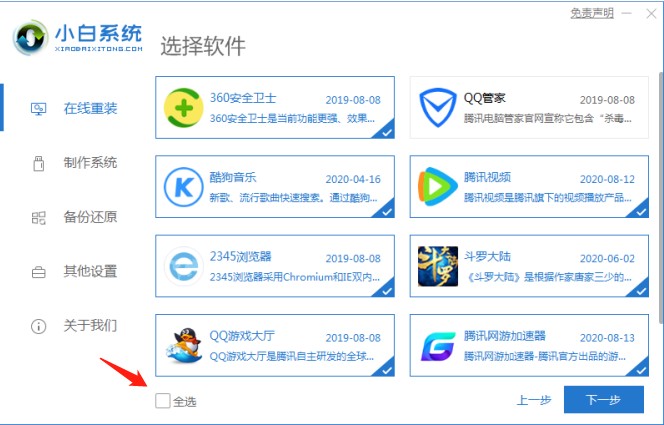
Task: Click the QQ管家 blue shield icon
Action: coord(438,108)
